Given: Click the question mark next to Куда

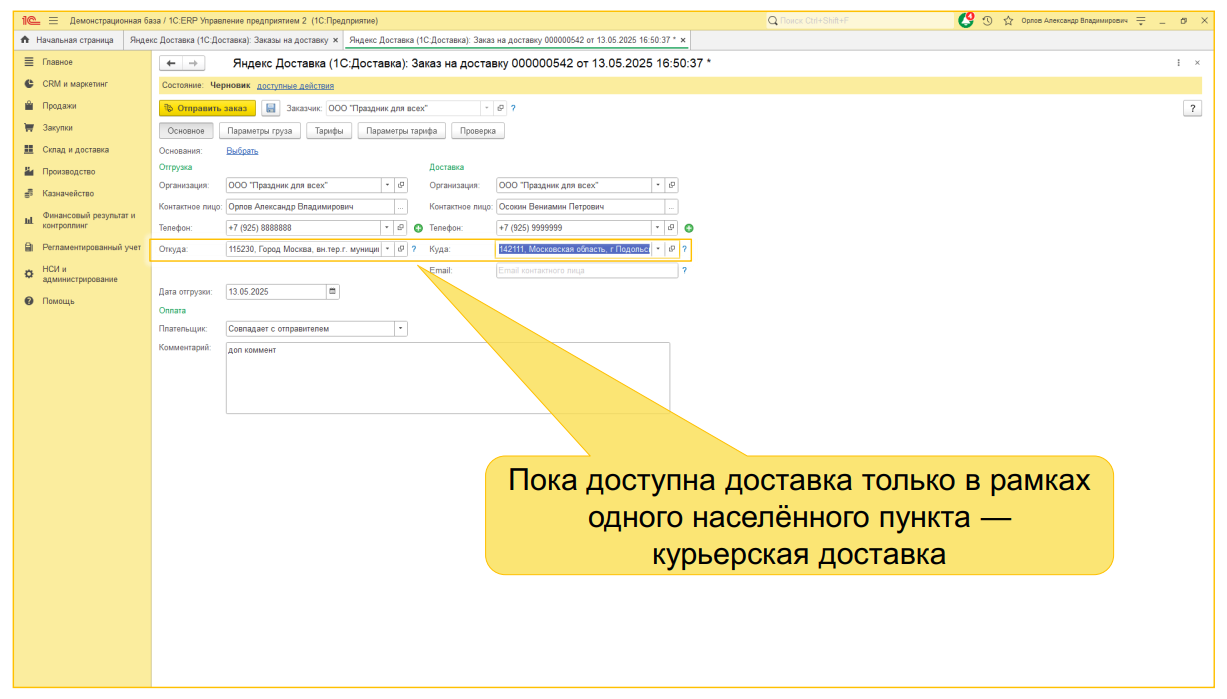Looking at the screenshot, I should pos(684,249).
